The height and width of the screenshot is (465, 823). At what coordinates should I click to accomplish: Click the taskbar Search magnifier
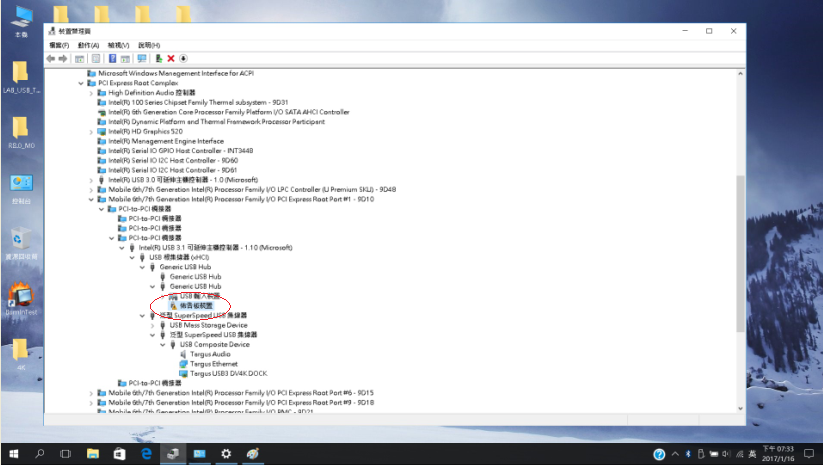tap(39, 454)
